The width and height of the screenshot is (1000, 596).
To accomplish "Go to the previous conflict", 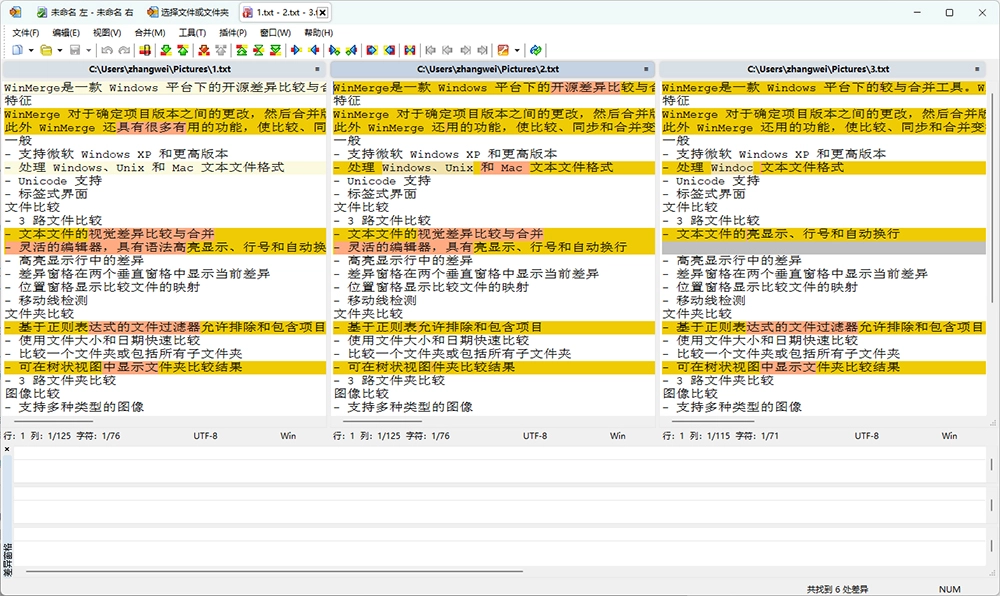I will click(x=221, y=50).
